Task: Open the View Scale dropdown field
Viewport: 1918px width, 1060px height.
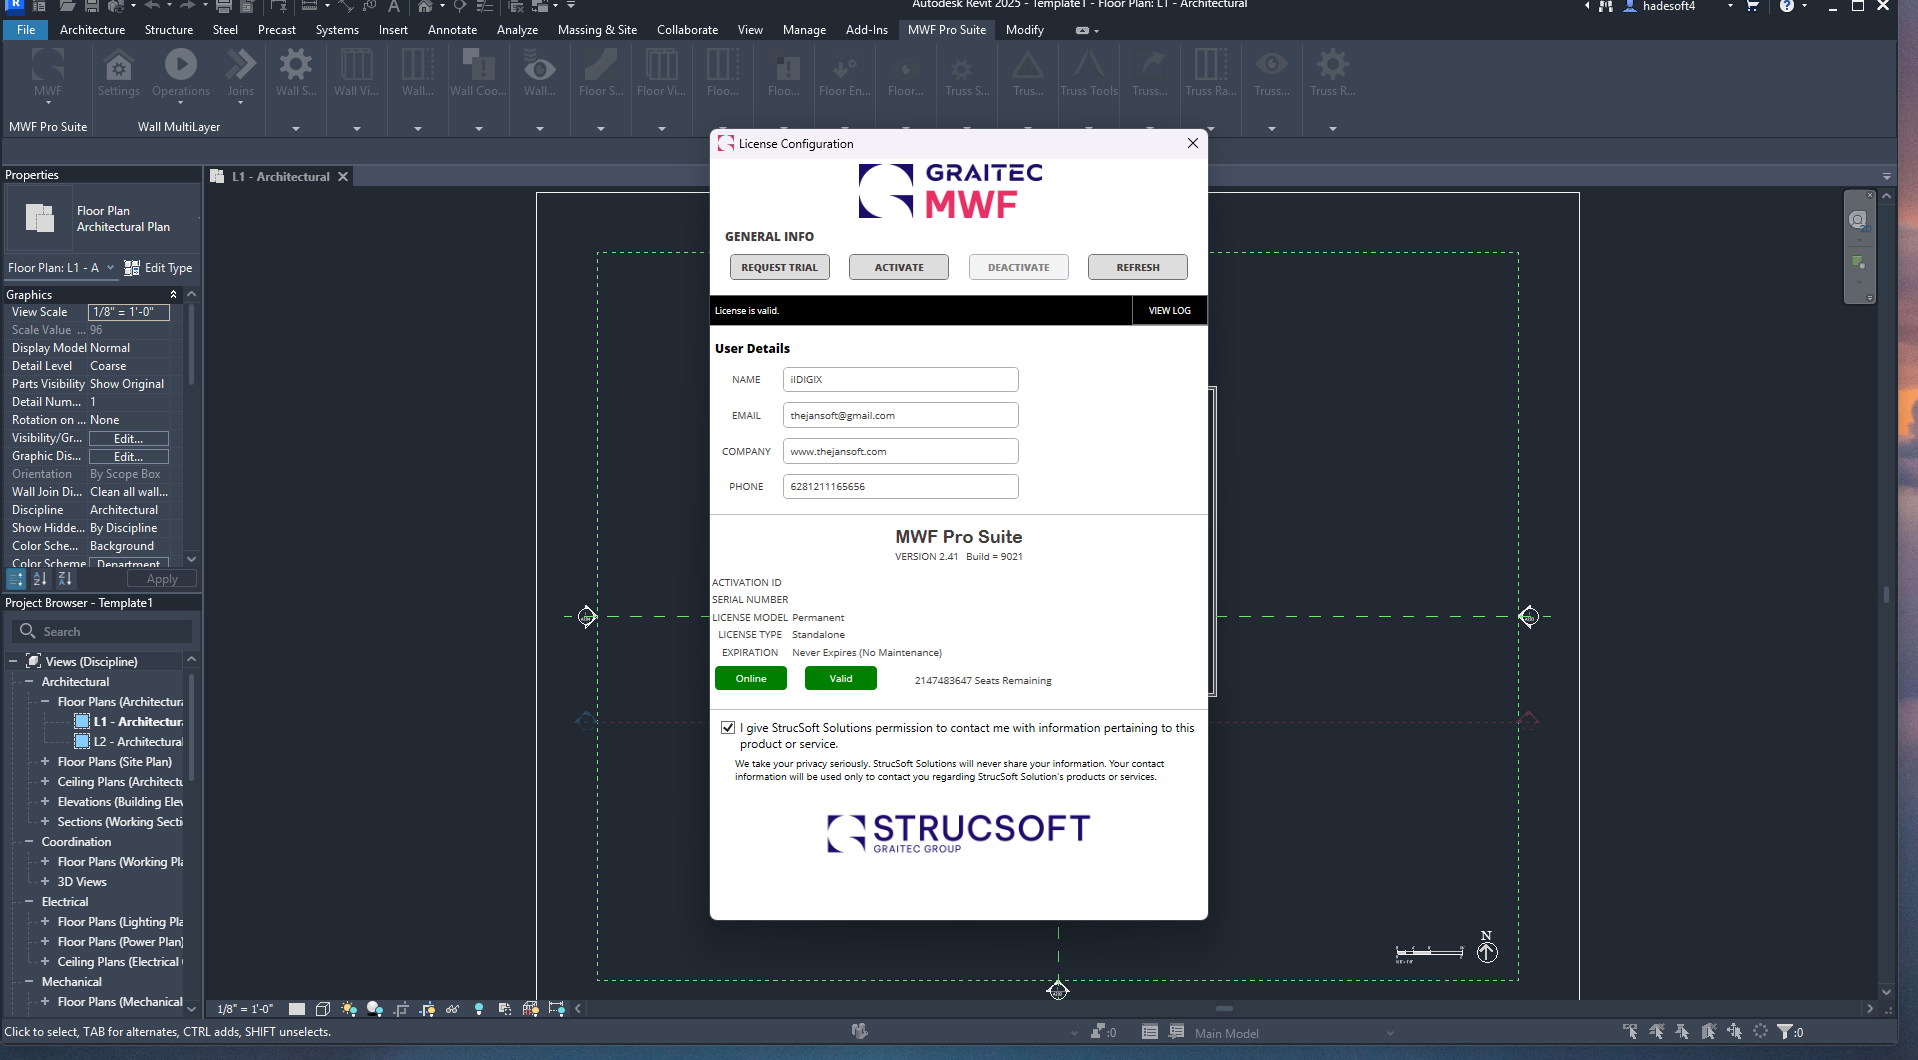Action: coord(129,312)
